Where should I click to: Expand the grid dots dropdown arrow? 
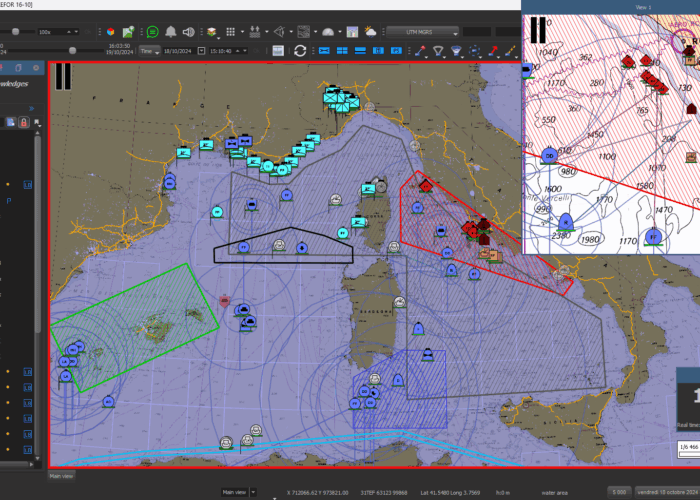pyautogui.click(x=242, y=32)
